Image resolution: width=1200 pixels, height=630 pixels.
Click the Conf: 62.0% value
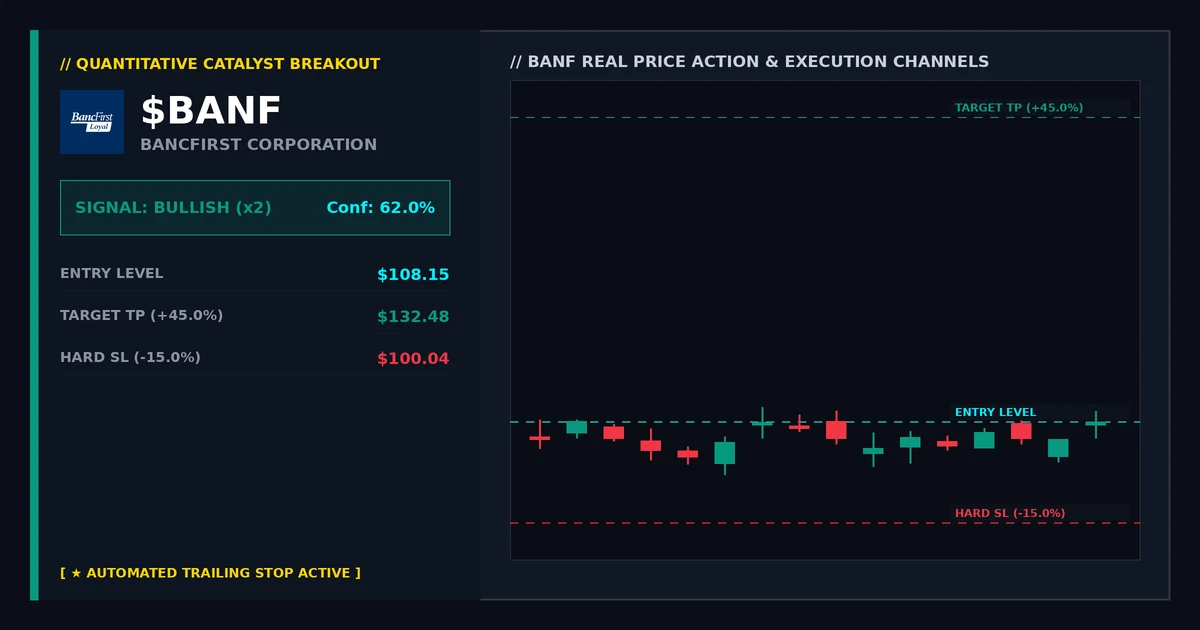point(380,208)
